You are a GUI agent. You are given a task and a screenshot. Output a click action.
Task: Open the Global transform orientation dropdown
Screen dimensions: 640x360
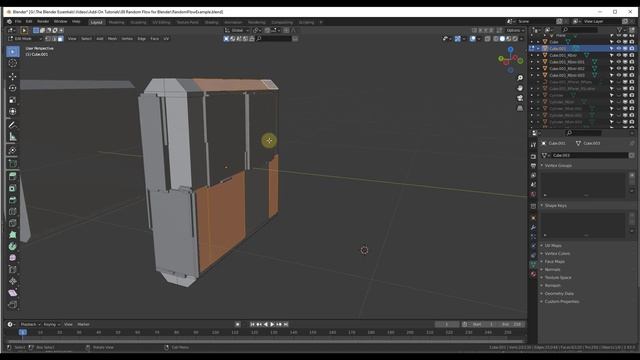point(237,30)
